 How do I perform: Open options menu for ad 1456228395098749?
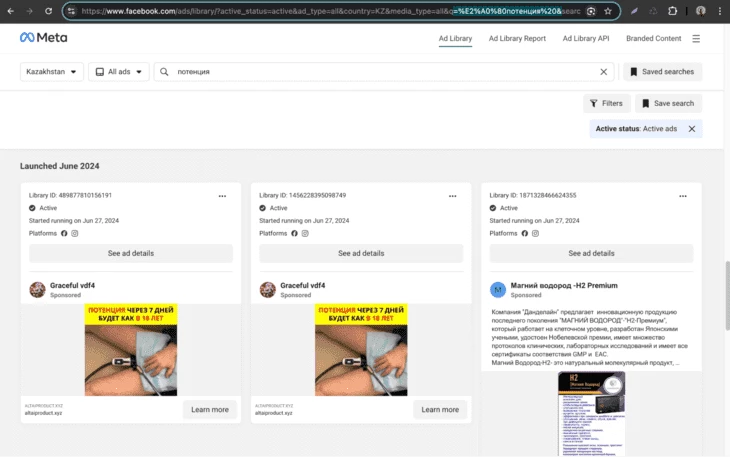coord(453,196)
